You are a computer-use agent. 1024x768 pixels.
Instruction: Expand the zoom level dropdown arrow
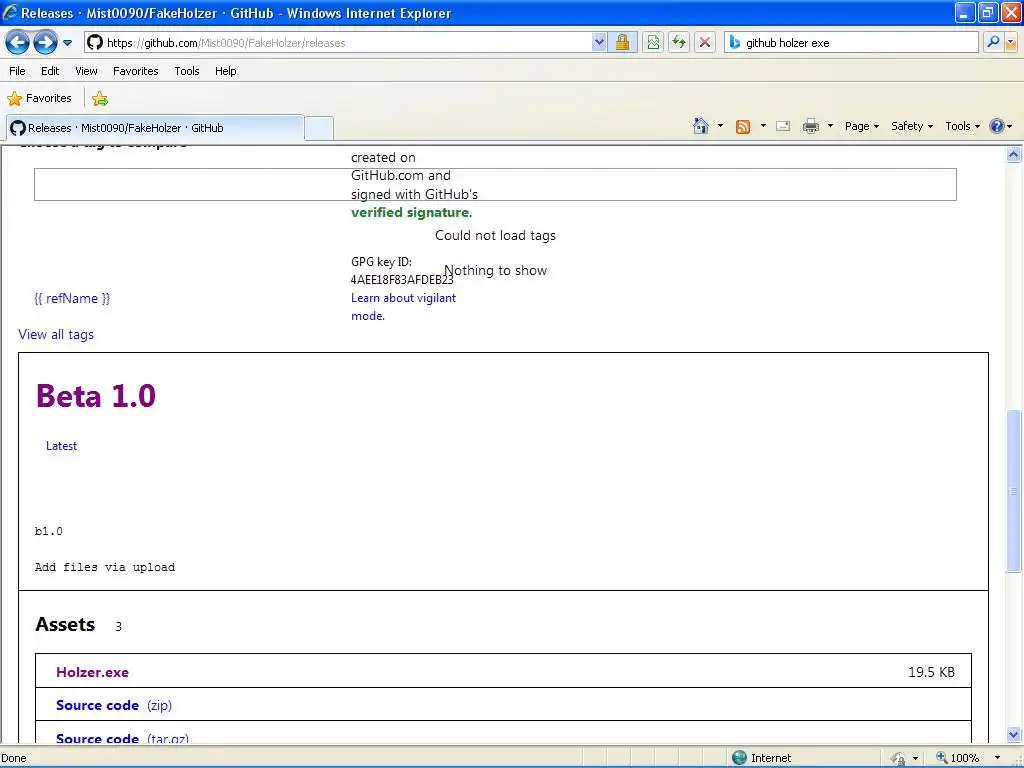click(x=997, y=758)
